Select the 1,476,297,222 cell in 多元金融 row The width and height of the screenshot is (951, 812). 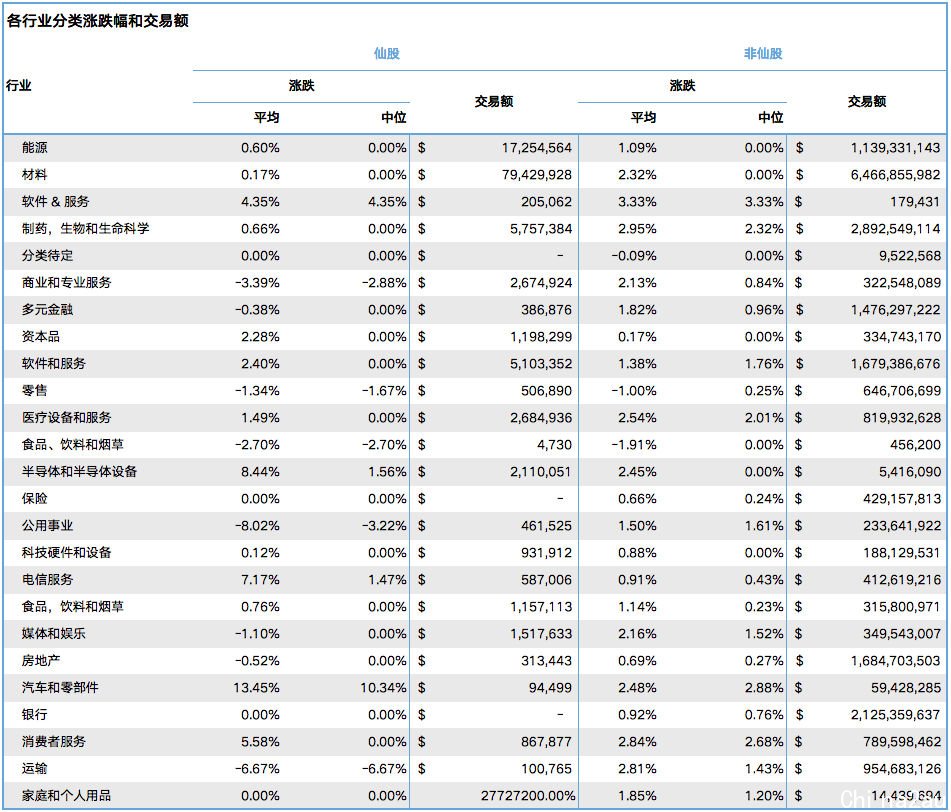click(895, 309)
